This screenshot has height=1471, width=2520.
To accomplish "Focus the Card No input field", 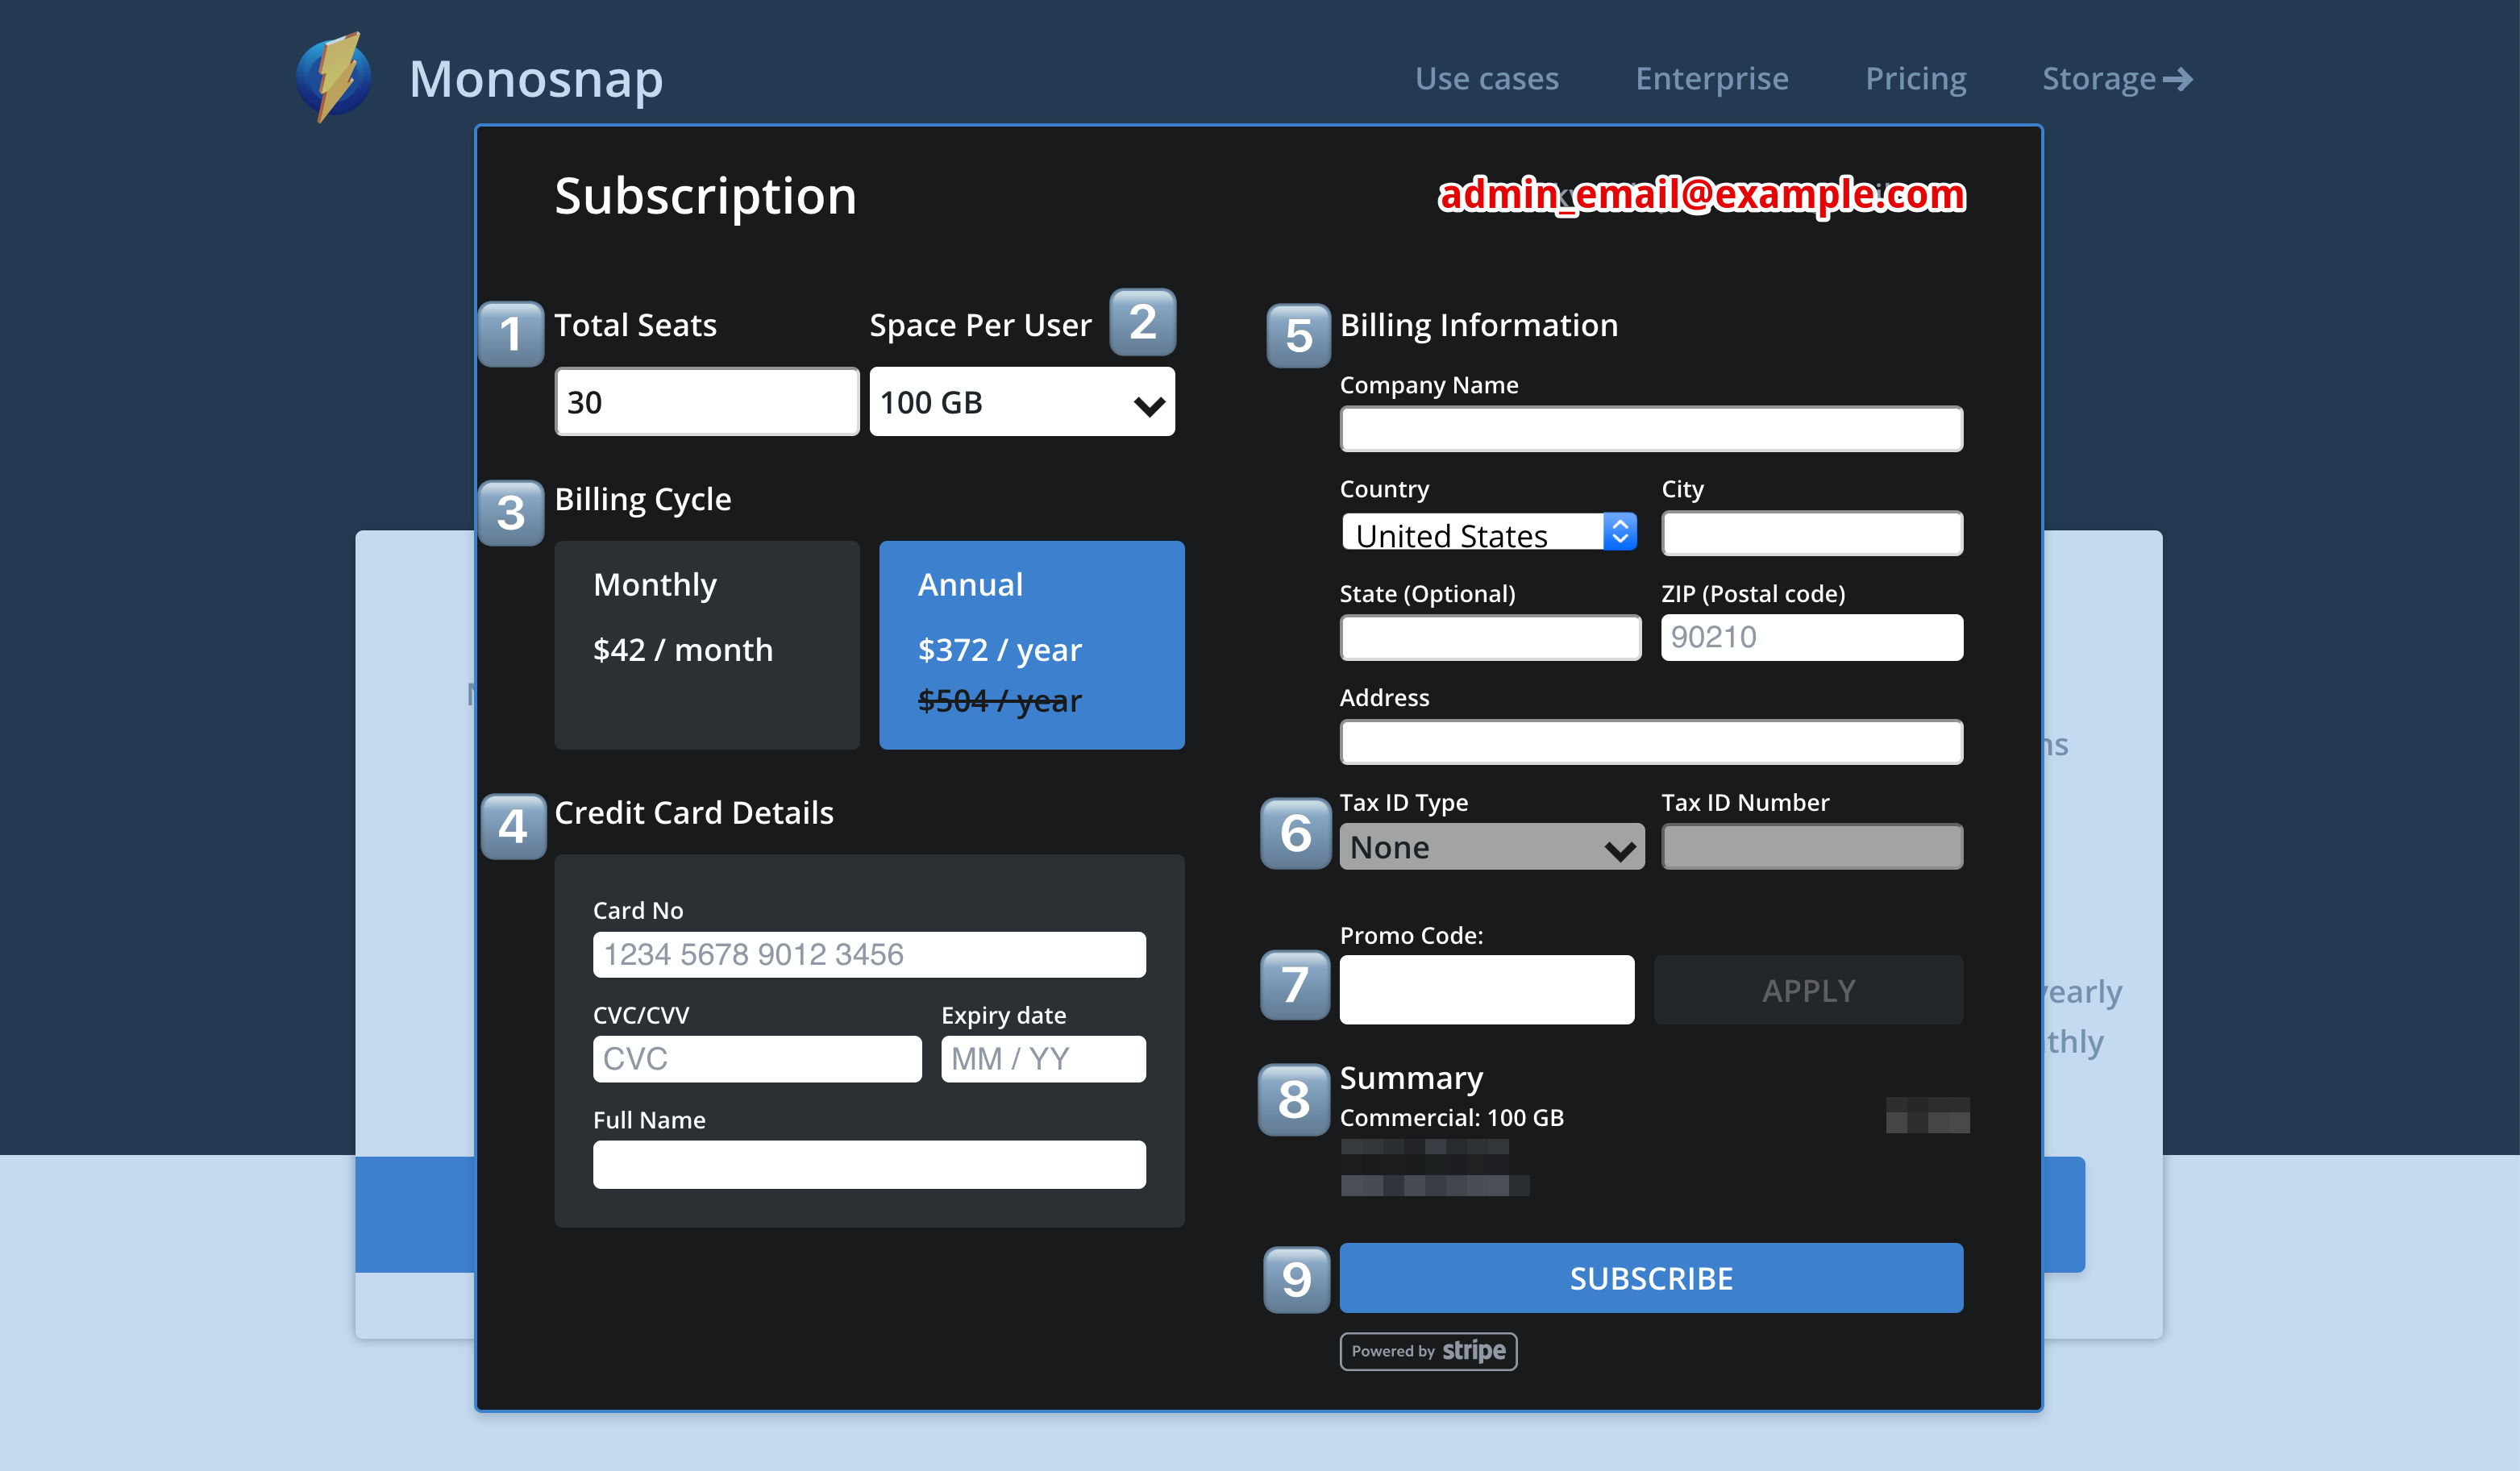I will point(868,954).
